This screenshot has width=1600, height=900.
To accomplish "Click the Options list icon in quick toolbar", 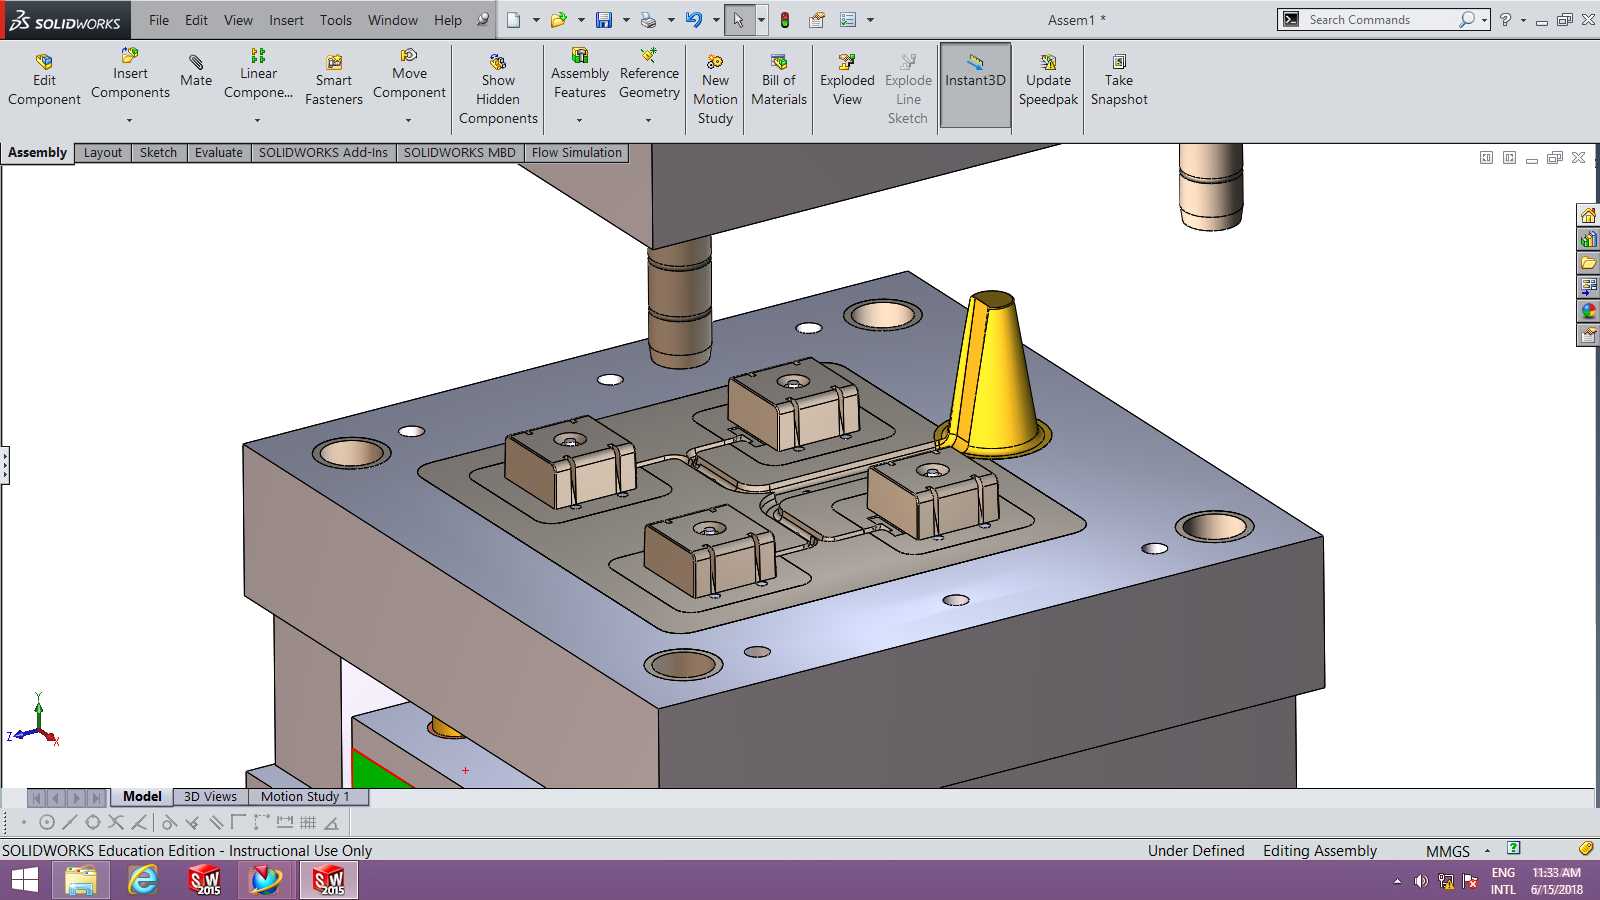I will pos(848,20).
